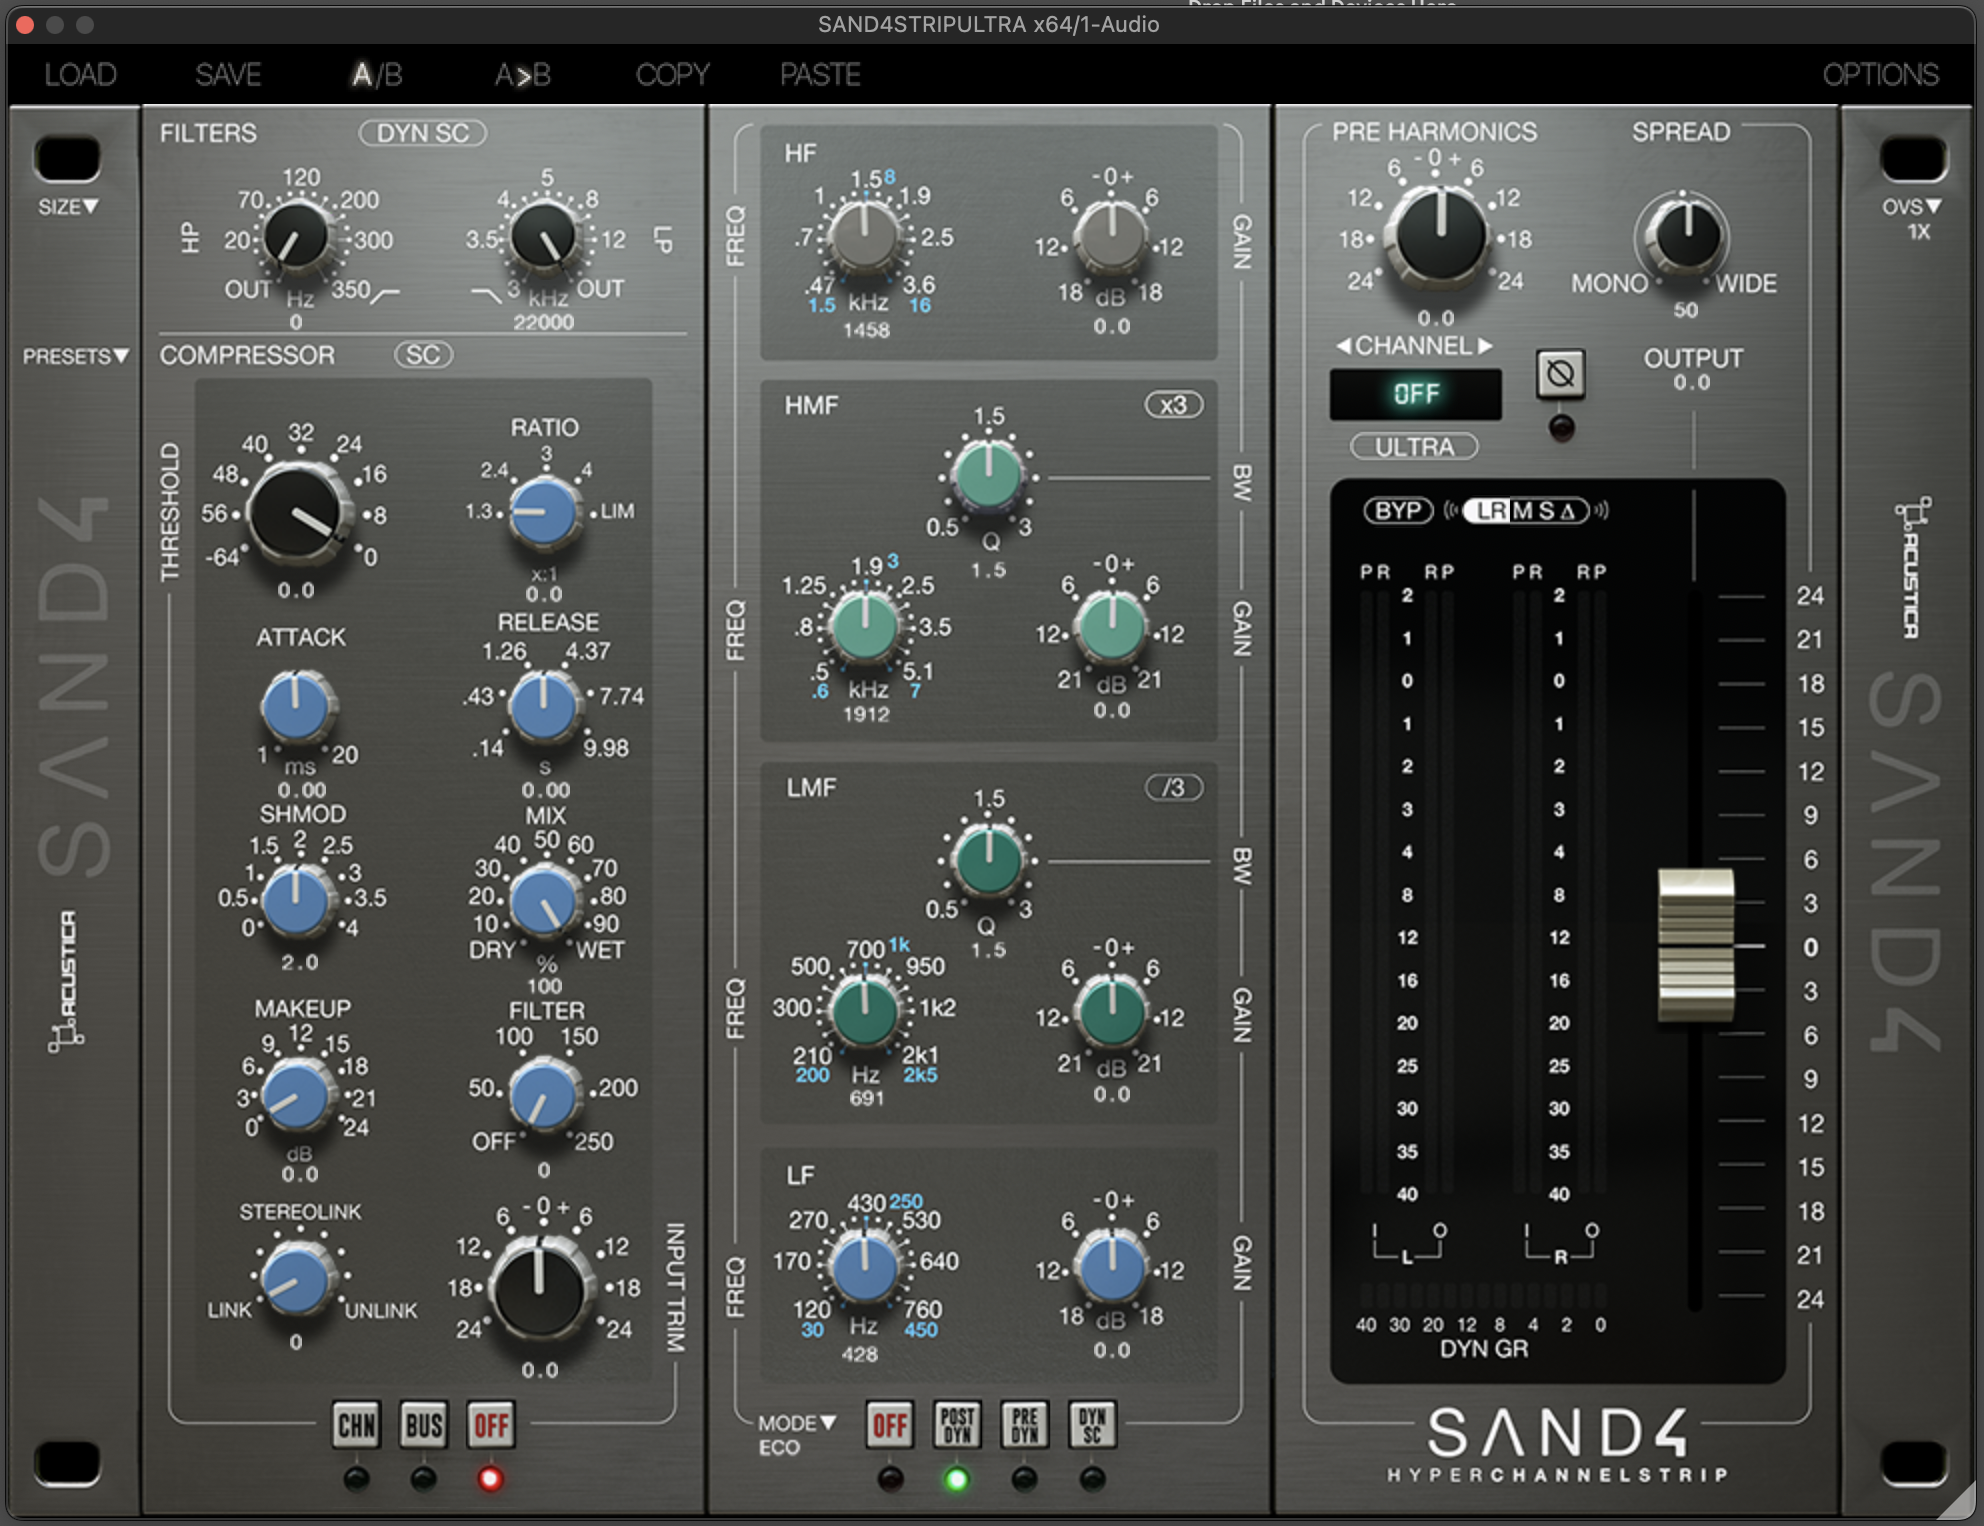Image resolution: width=1984 pixels, height=1526 pixels.
Task: Click the EQ POST DYN button
Action: point(957,1424)
